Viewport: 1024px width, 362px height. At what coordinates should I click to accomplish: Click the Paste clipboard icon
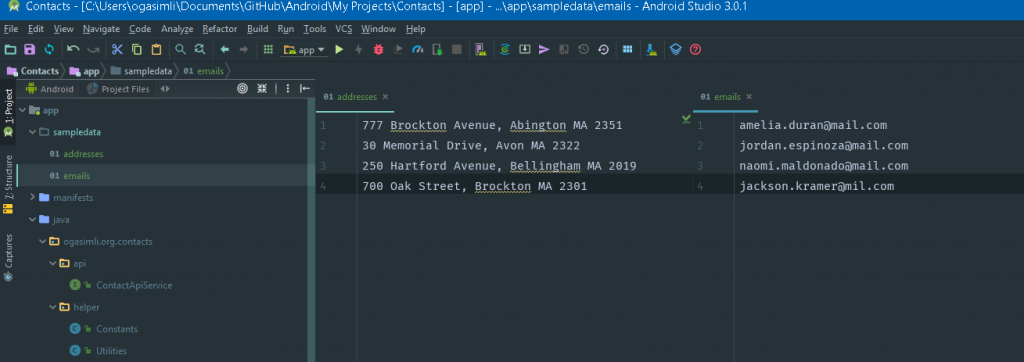[156, 50]
